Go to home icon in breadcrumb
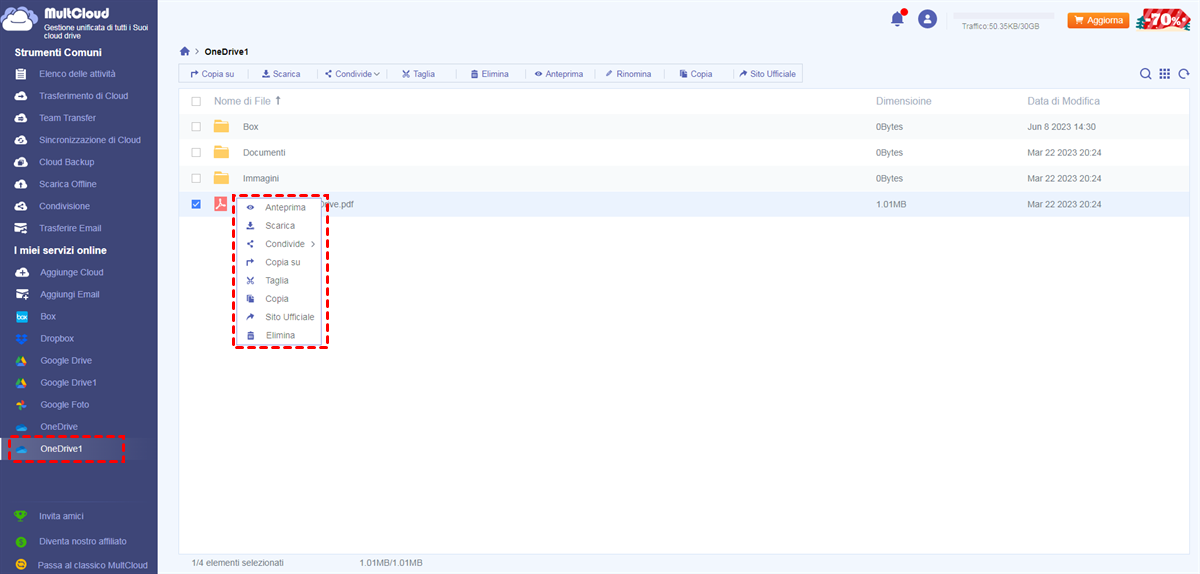This screenshot has height=574, width=1200. tap(184, 51)
